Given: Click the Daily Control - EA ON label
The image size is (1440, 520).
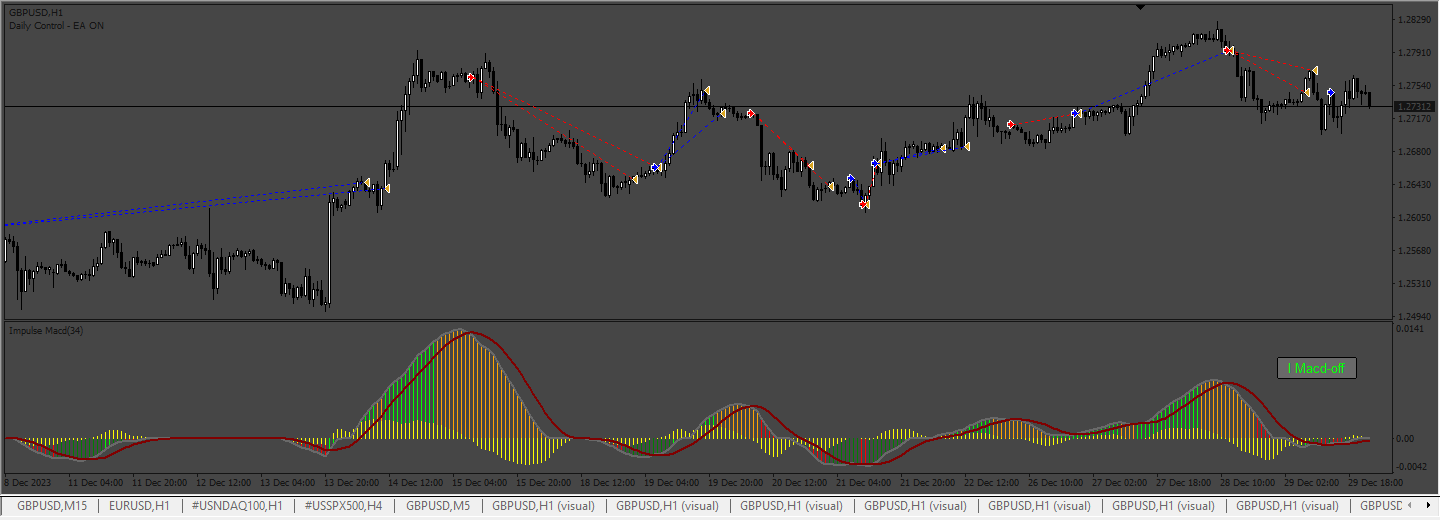Looking at the screenshot, I should 56,25.
